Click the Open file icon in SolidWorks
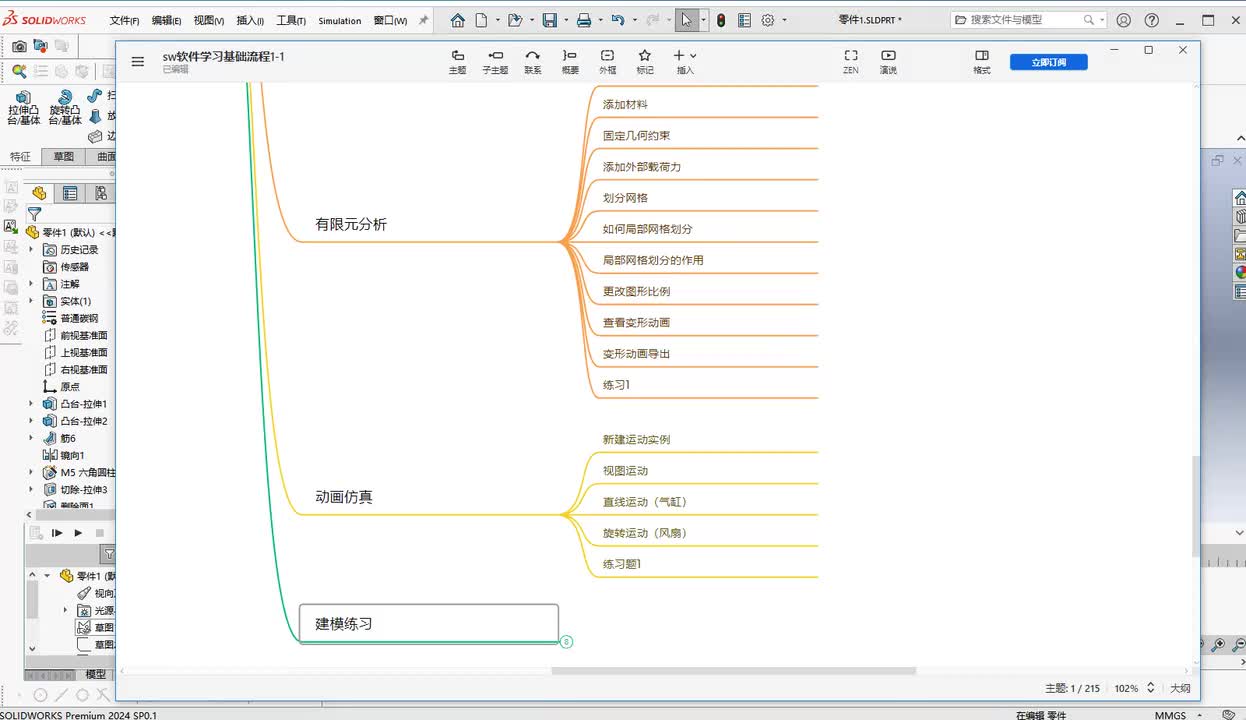Screen dimensions: 1246x720 pos(514,20)
